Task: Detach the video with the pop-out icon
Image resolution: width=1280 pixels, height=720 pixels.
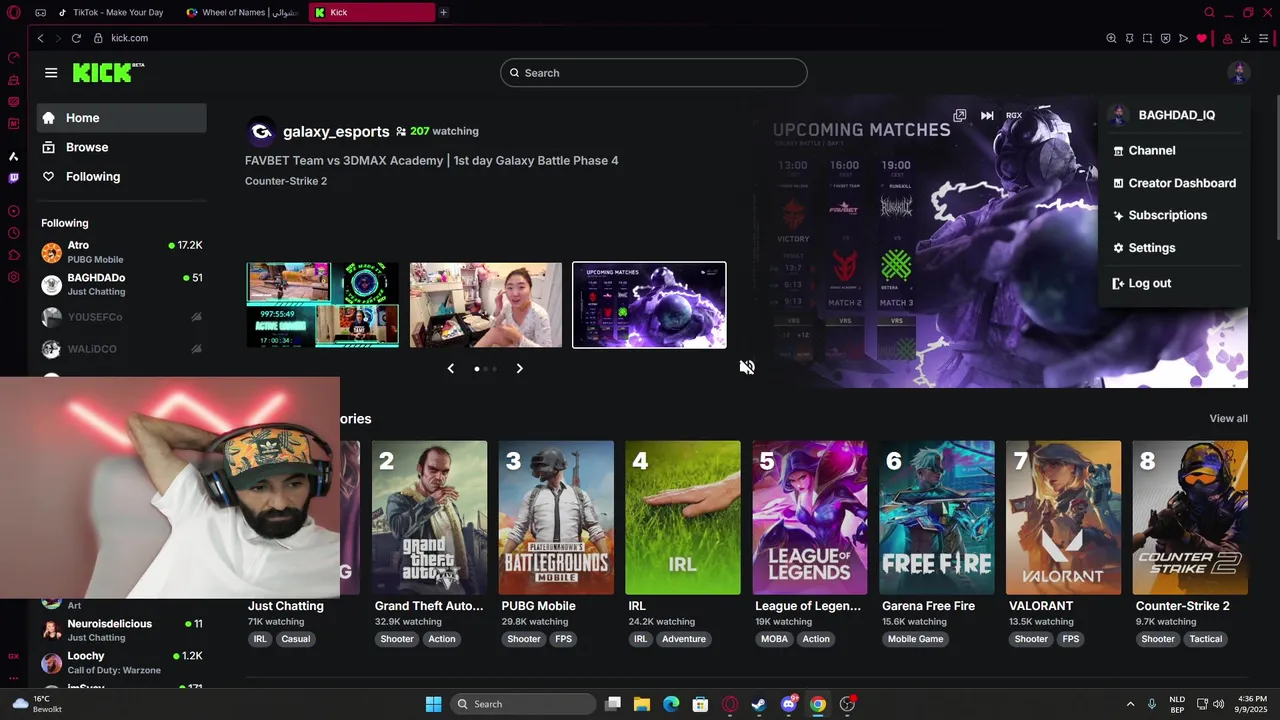Action: (960, 115)
